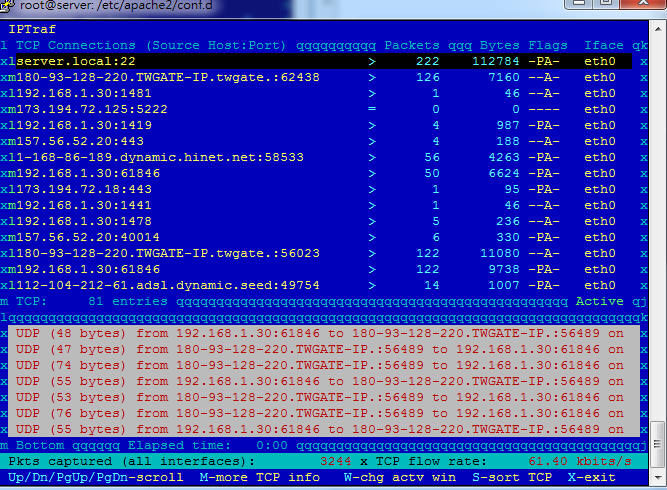
Task: Click the 61.40 kbits/s flow rate
Action: point(580,462)
